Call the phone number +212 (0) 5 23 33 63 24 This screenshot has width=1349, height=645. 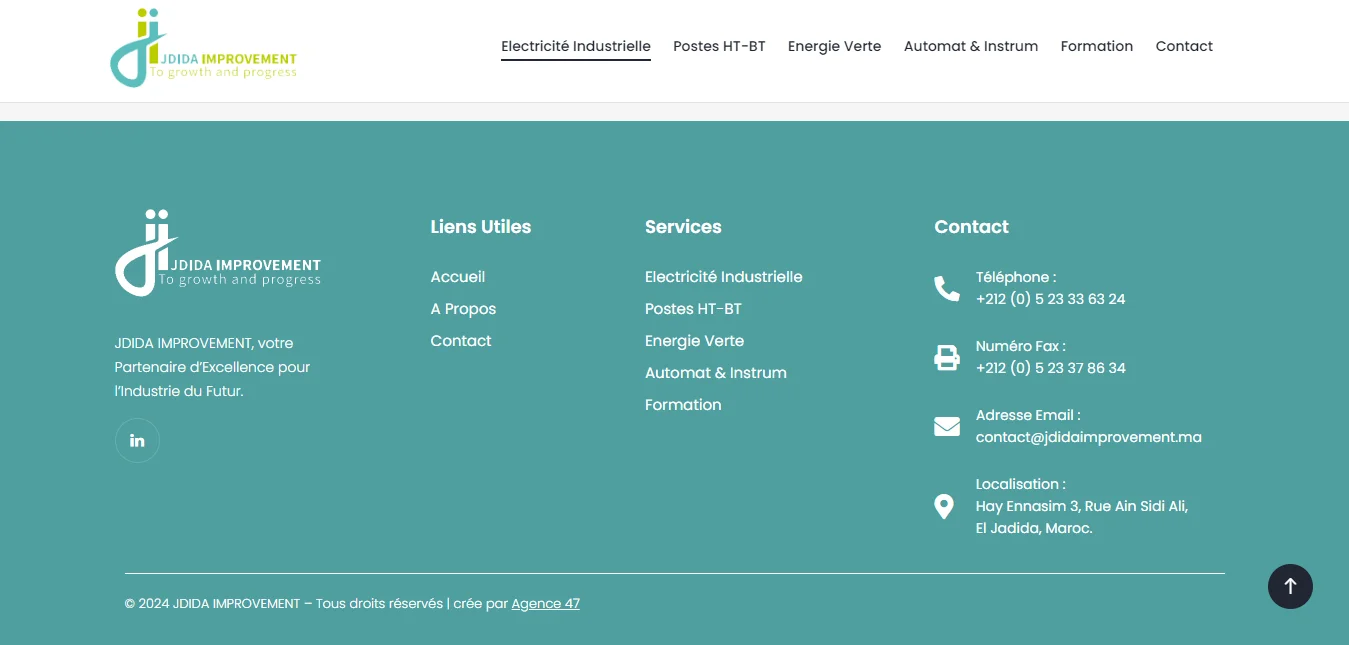click(1050, 299)
